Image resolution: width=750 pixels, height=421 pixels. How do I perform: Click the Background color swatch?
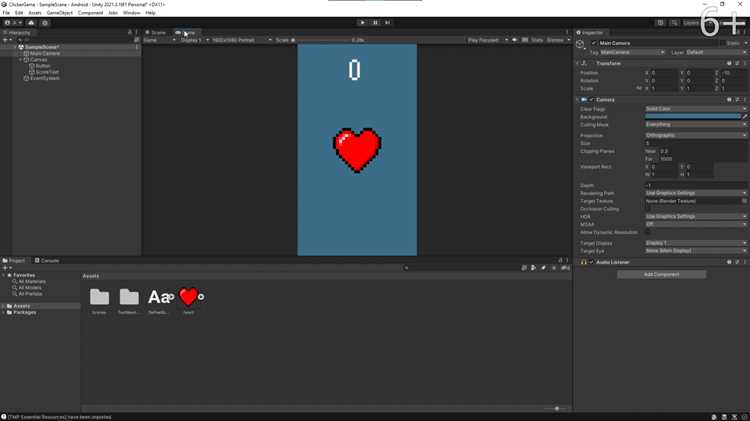pyautogui.click(x=693, y=116)
